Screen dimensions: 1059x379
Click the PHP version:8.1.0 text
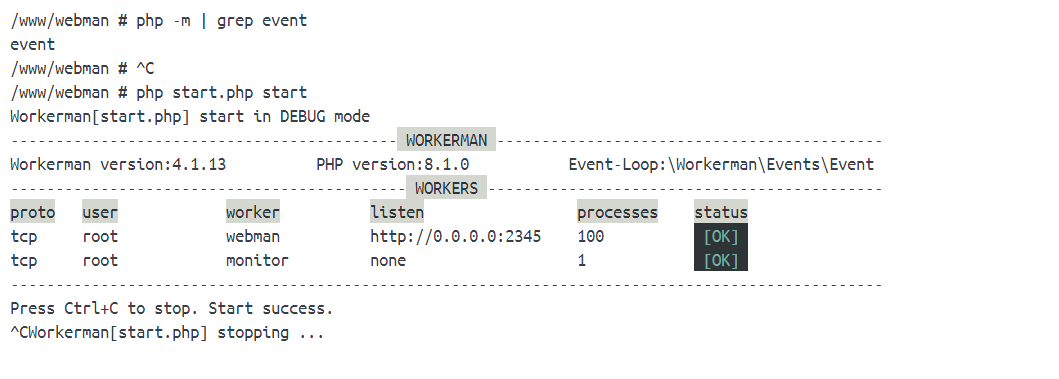coord(392,164)
